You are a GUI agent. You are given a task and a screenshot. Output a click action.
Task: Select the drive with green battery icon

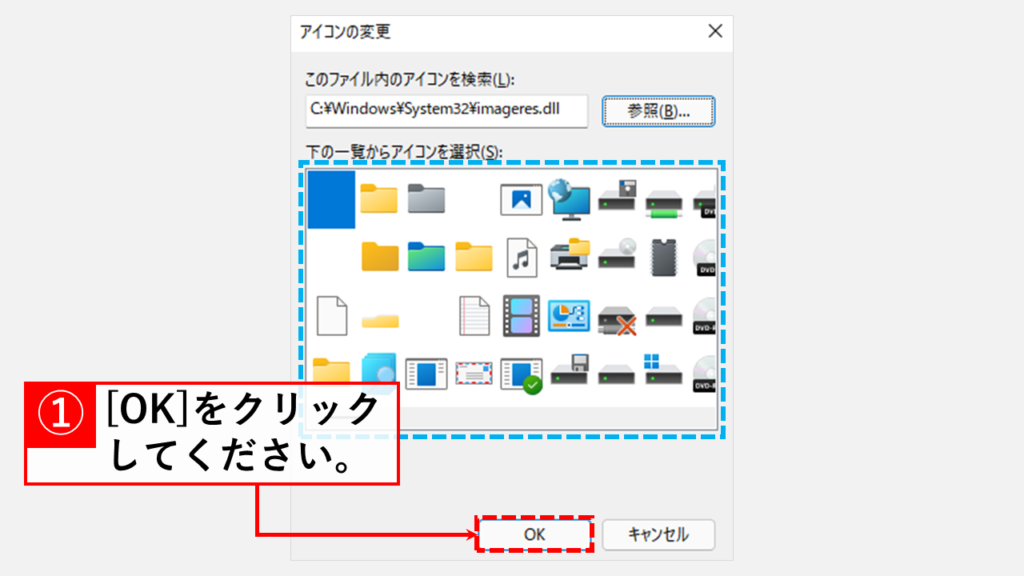(663, 202)
